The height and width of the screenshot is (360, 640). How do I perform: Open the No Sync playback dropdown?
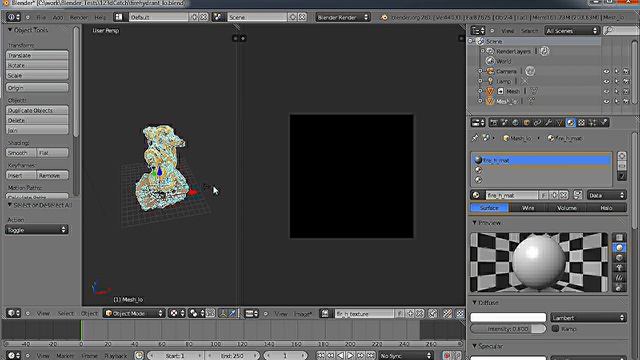point(405,356)
